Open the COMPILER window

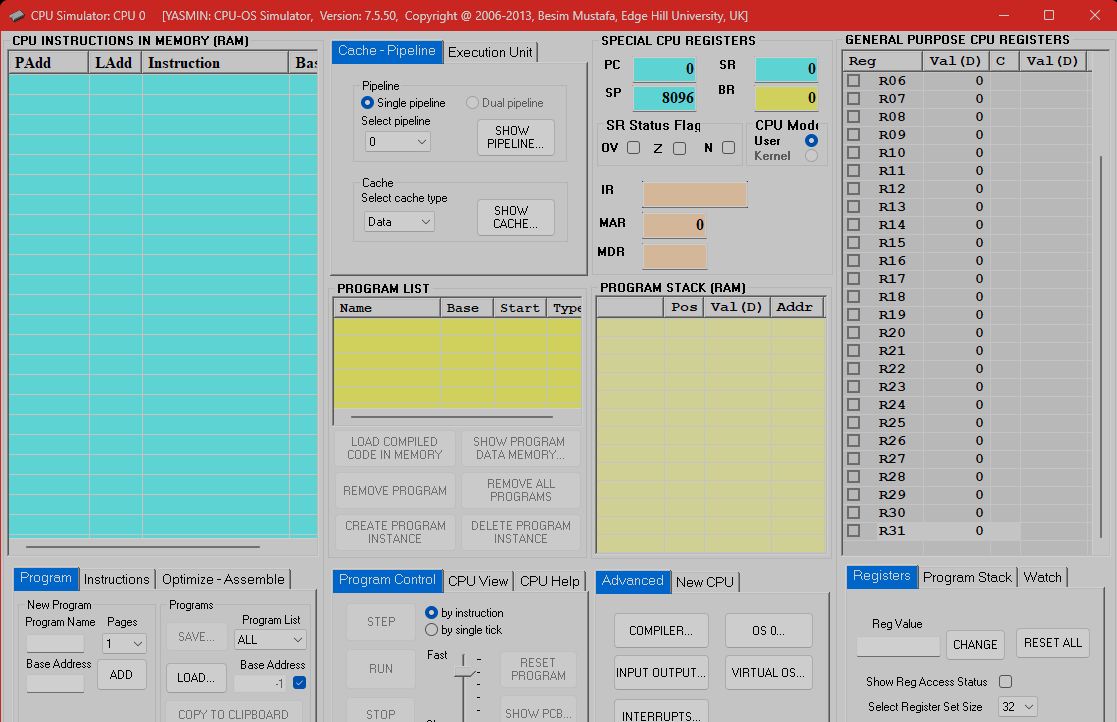(x=661, y=630)
